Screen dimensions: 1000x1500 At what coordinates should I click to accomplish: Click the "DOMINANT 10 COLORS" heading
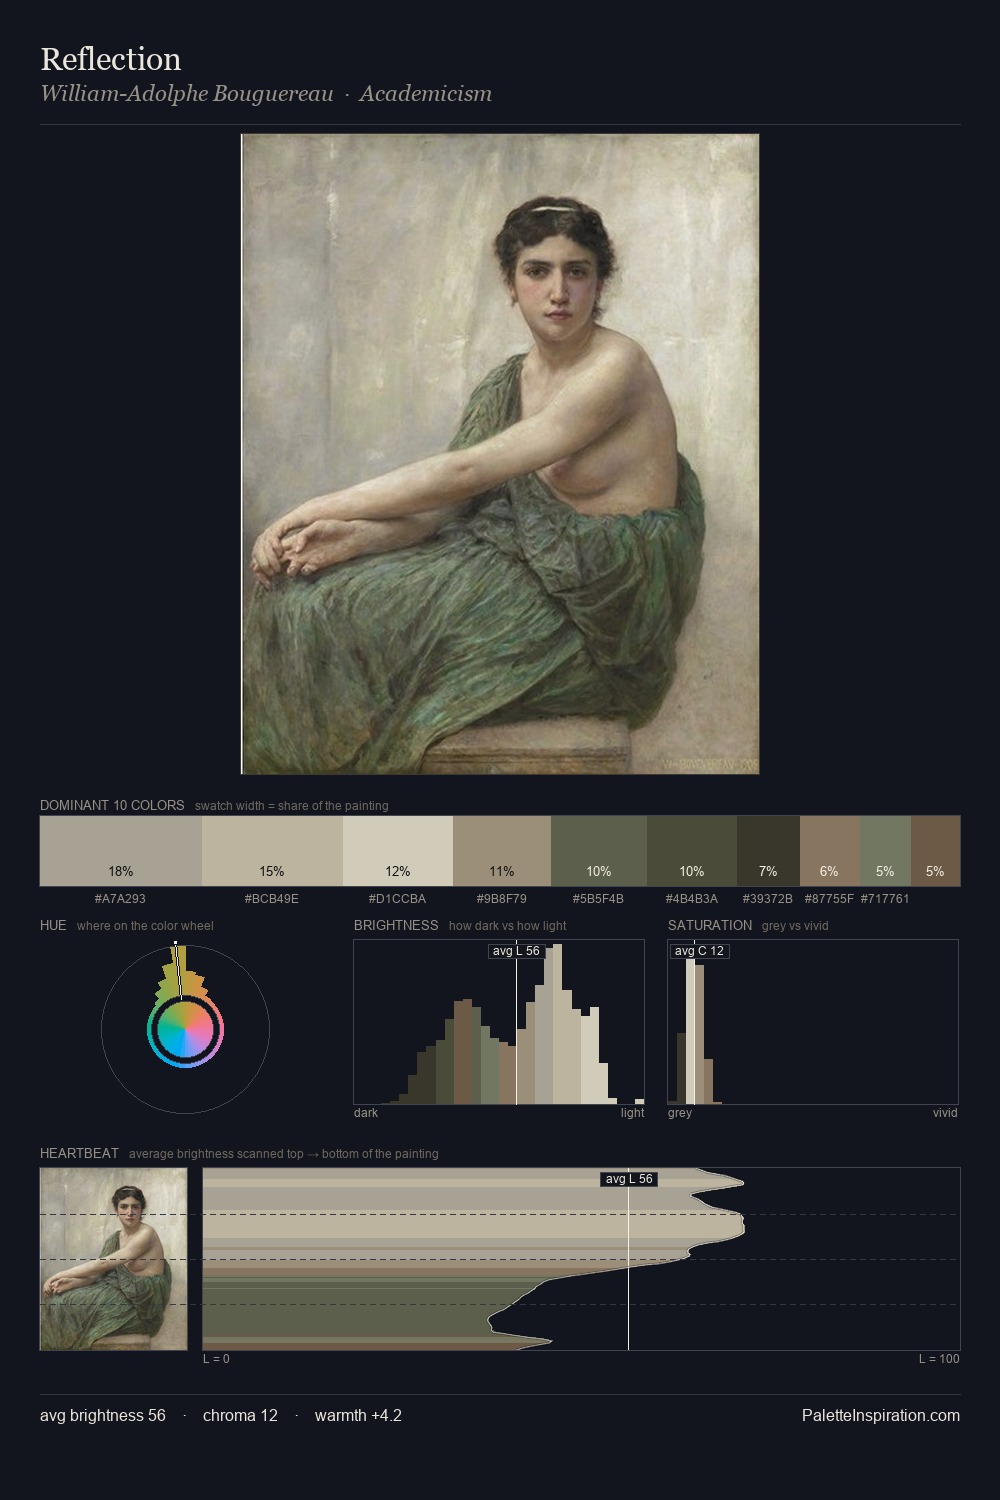[x=112, y=805]
